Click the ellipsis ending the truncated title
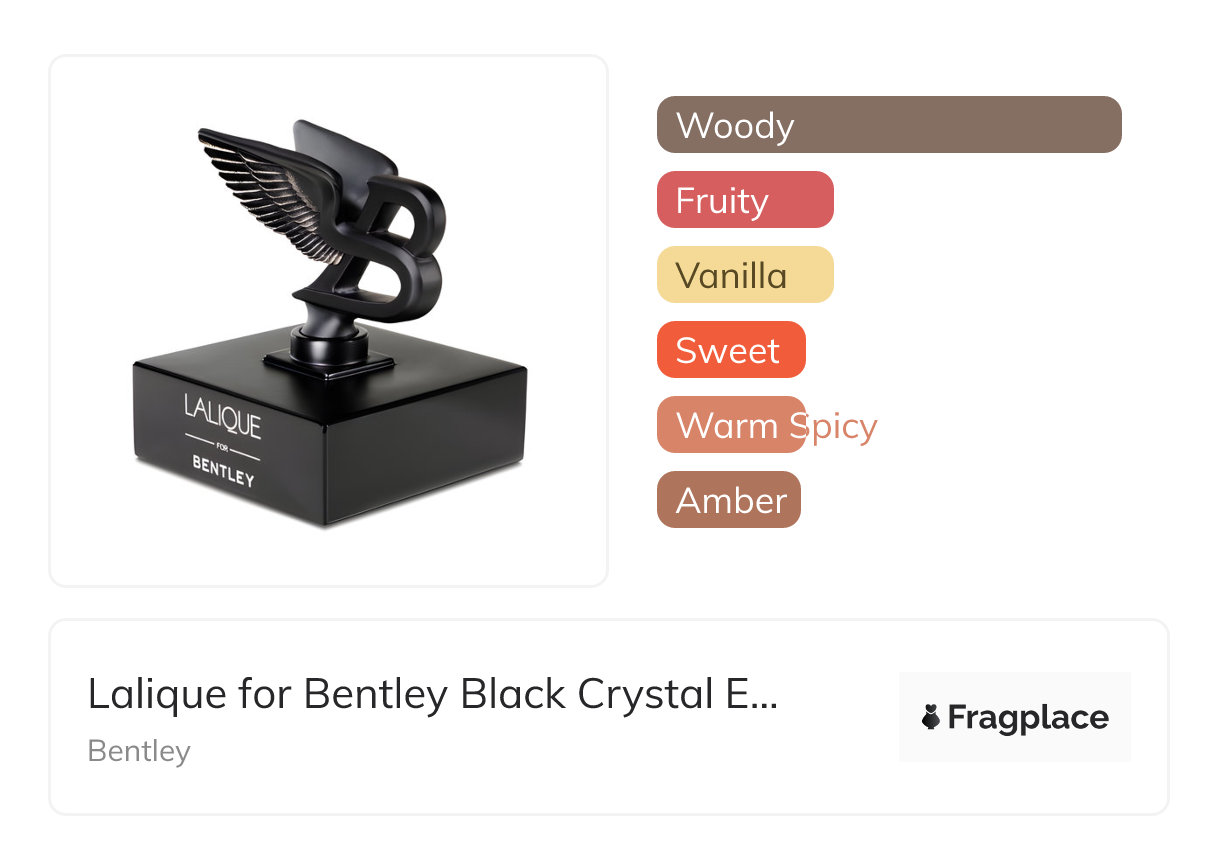This screenshot has width=1218, height=864. point(763,696)
